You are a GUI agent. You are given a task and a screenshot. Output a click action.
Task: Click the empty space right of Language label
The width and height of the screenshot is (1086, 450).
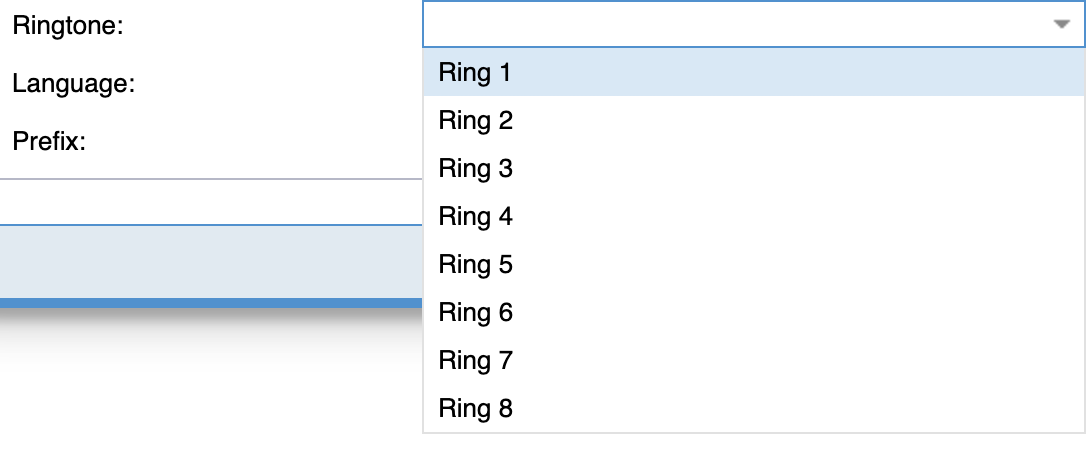click(x=280, y=84)
